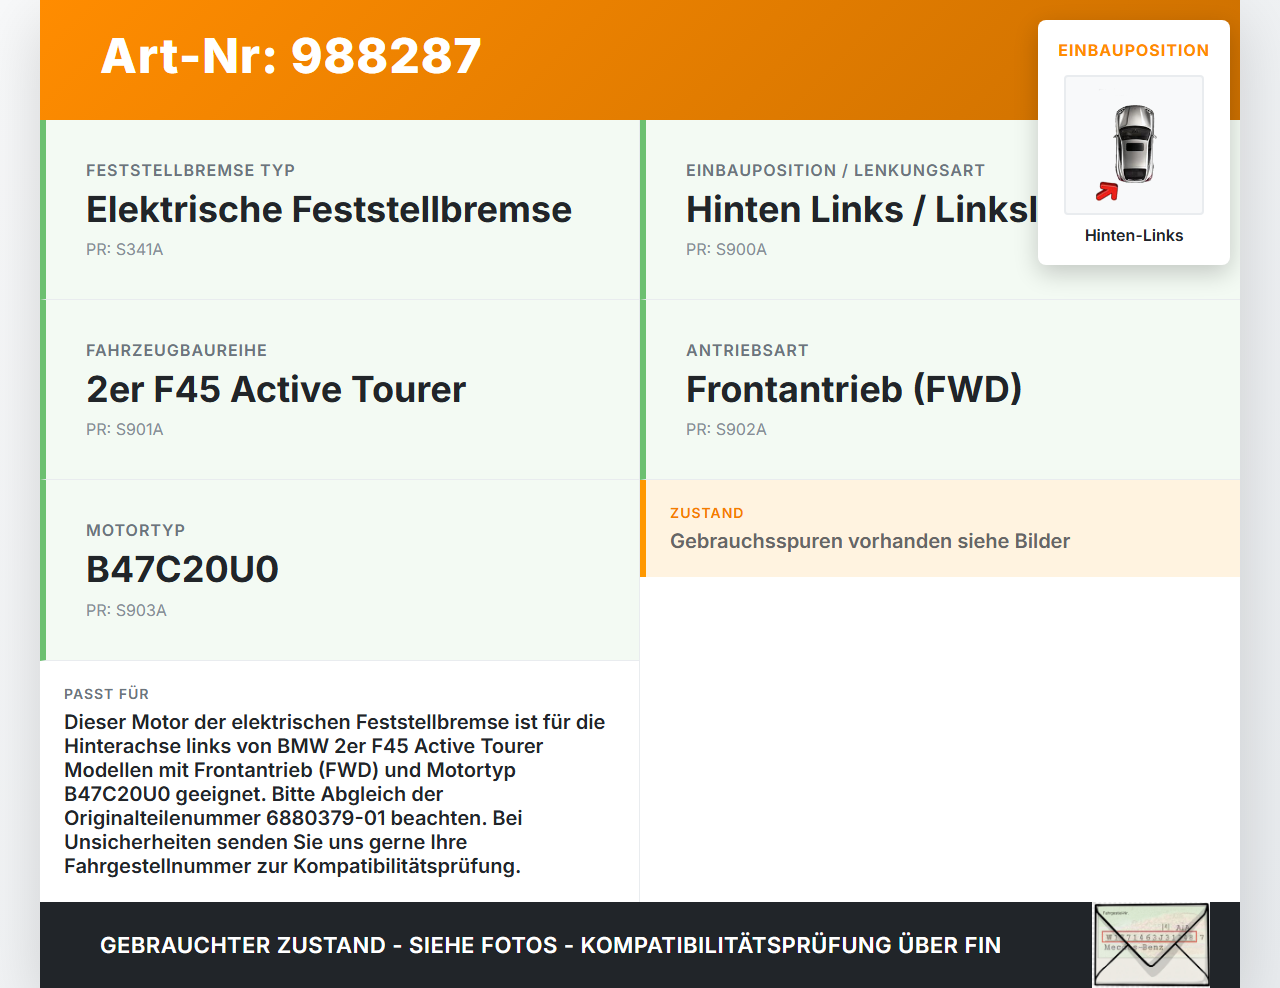Select the image frame around the vehicle diagram
1280x988 pixels.
point(1133,145)
